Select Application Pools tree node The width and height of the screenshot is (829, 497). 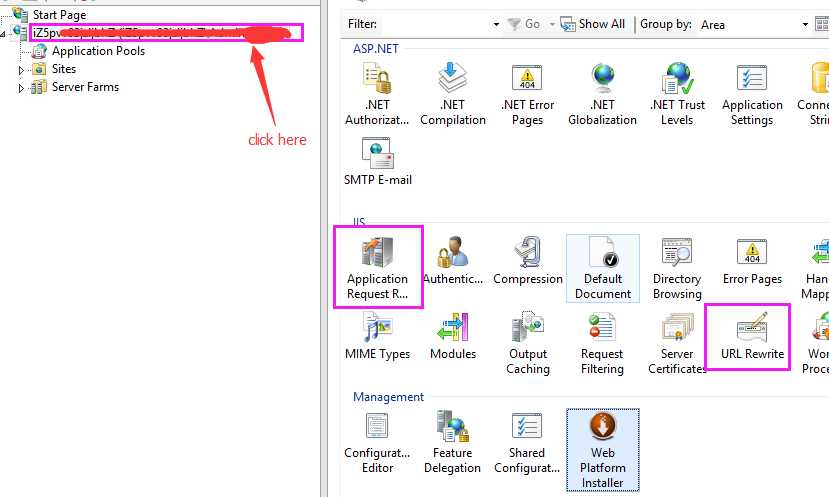(x=98, y=51)
